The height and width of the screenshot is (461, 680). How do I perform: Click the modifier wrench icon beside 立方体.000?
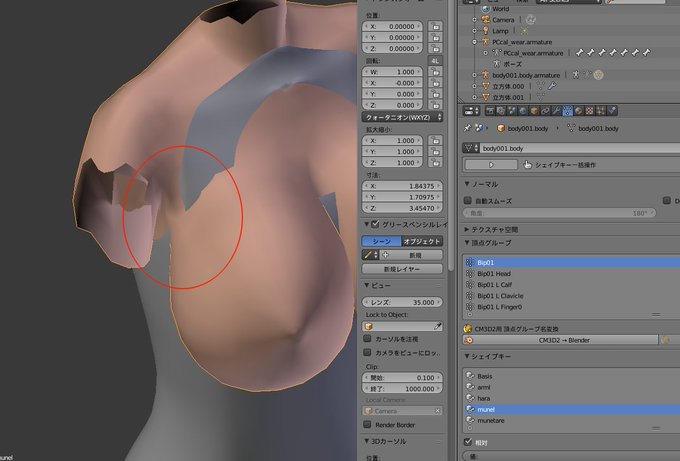pos(552,86)
